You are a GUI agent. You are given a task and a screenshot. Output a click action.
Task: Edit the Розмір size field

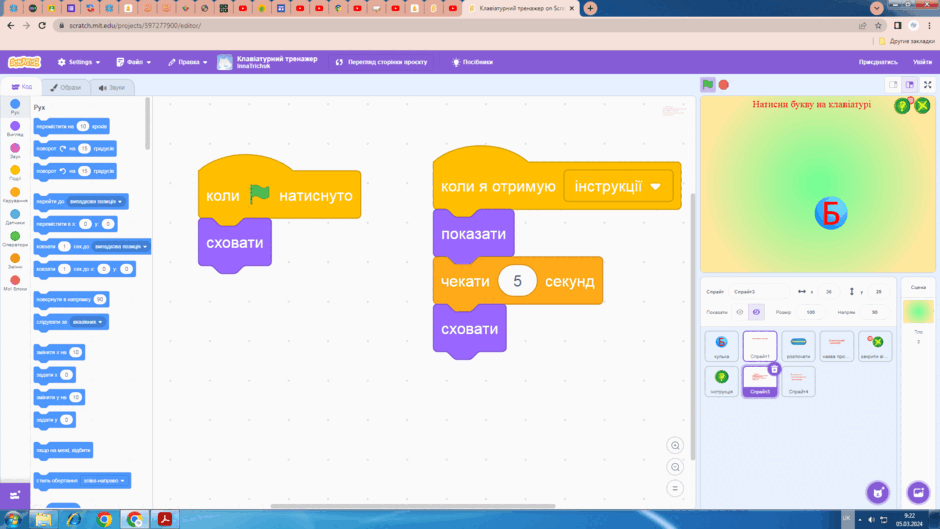pyautogui.click(x=811, y=312)
